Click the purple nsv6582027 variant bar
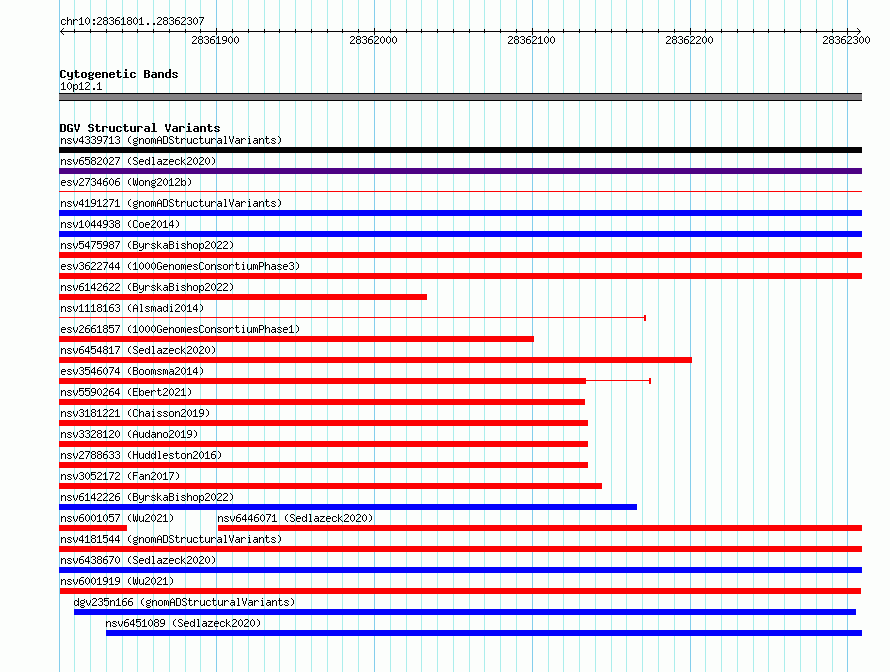The image size is (890, 672). click(460, 171)
